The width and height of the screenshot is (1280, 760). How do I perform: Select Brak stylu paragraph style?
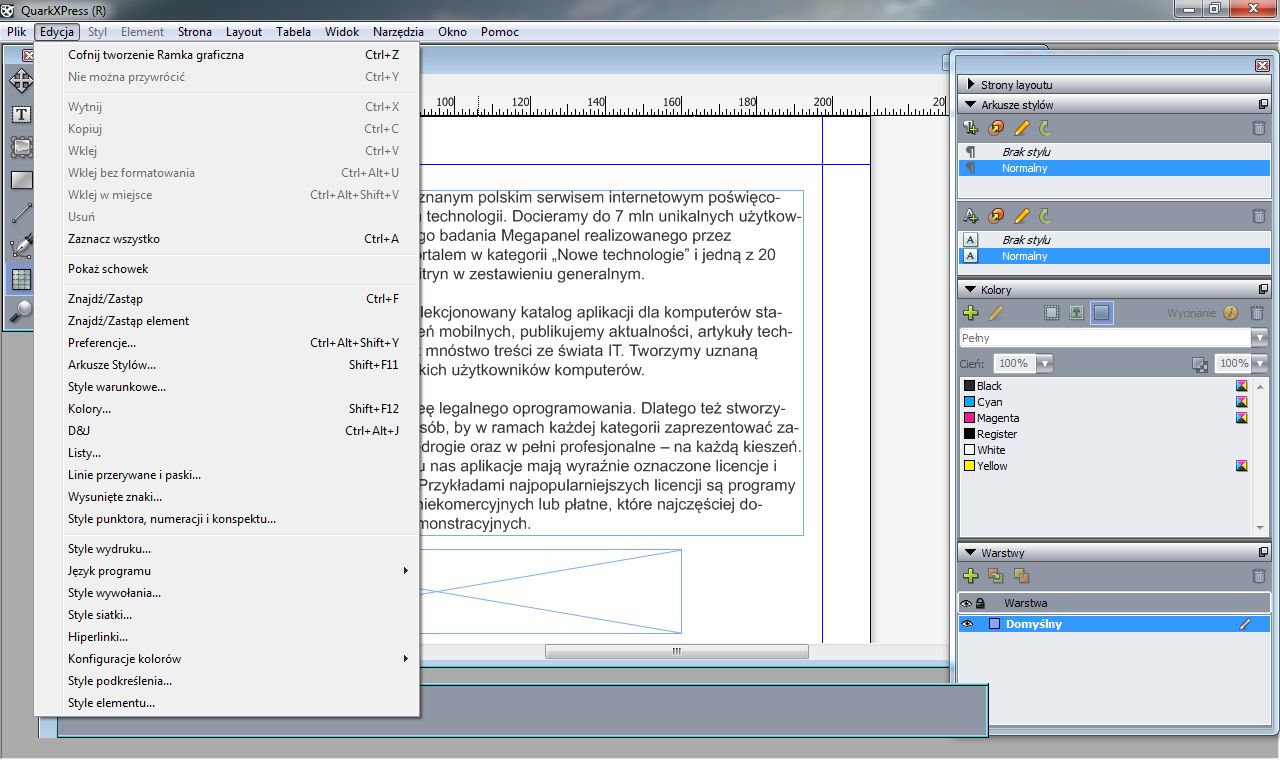1114,152
